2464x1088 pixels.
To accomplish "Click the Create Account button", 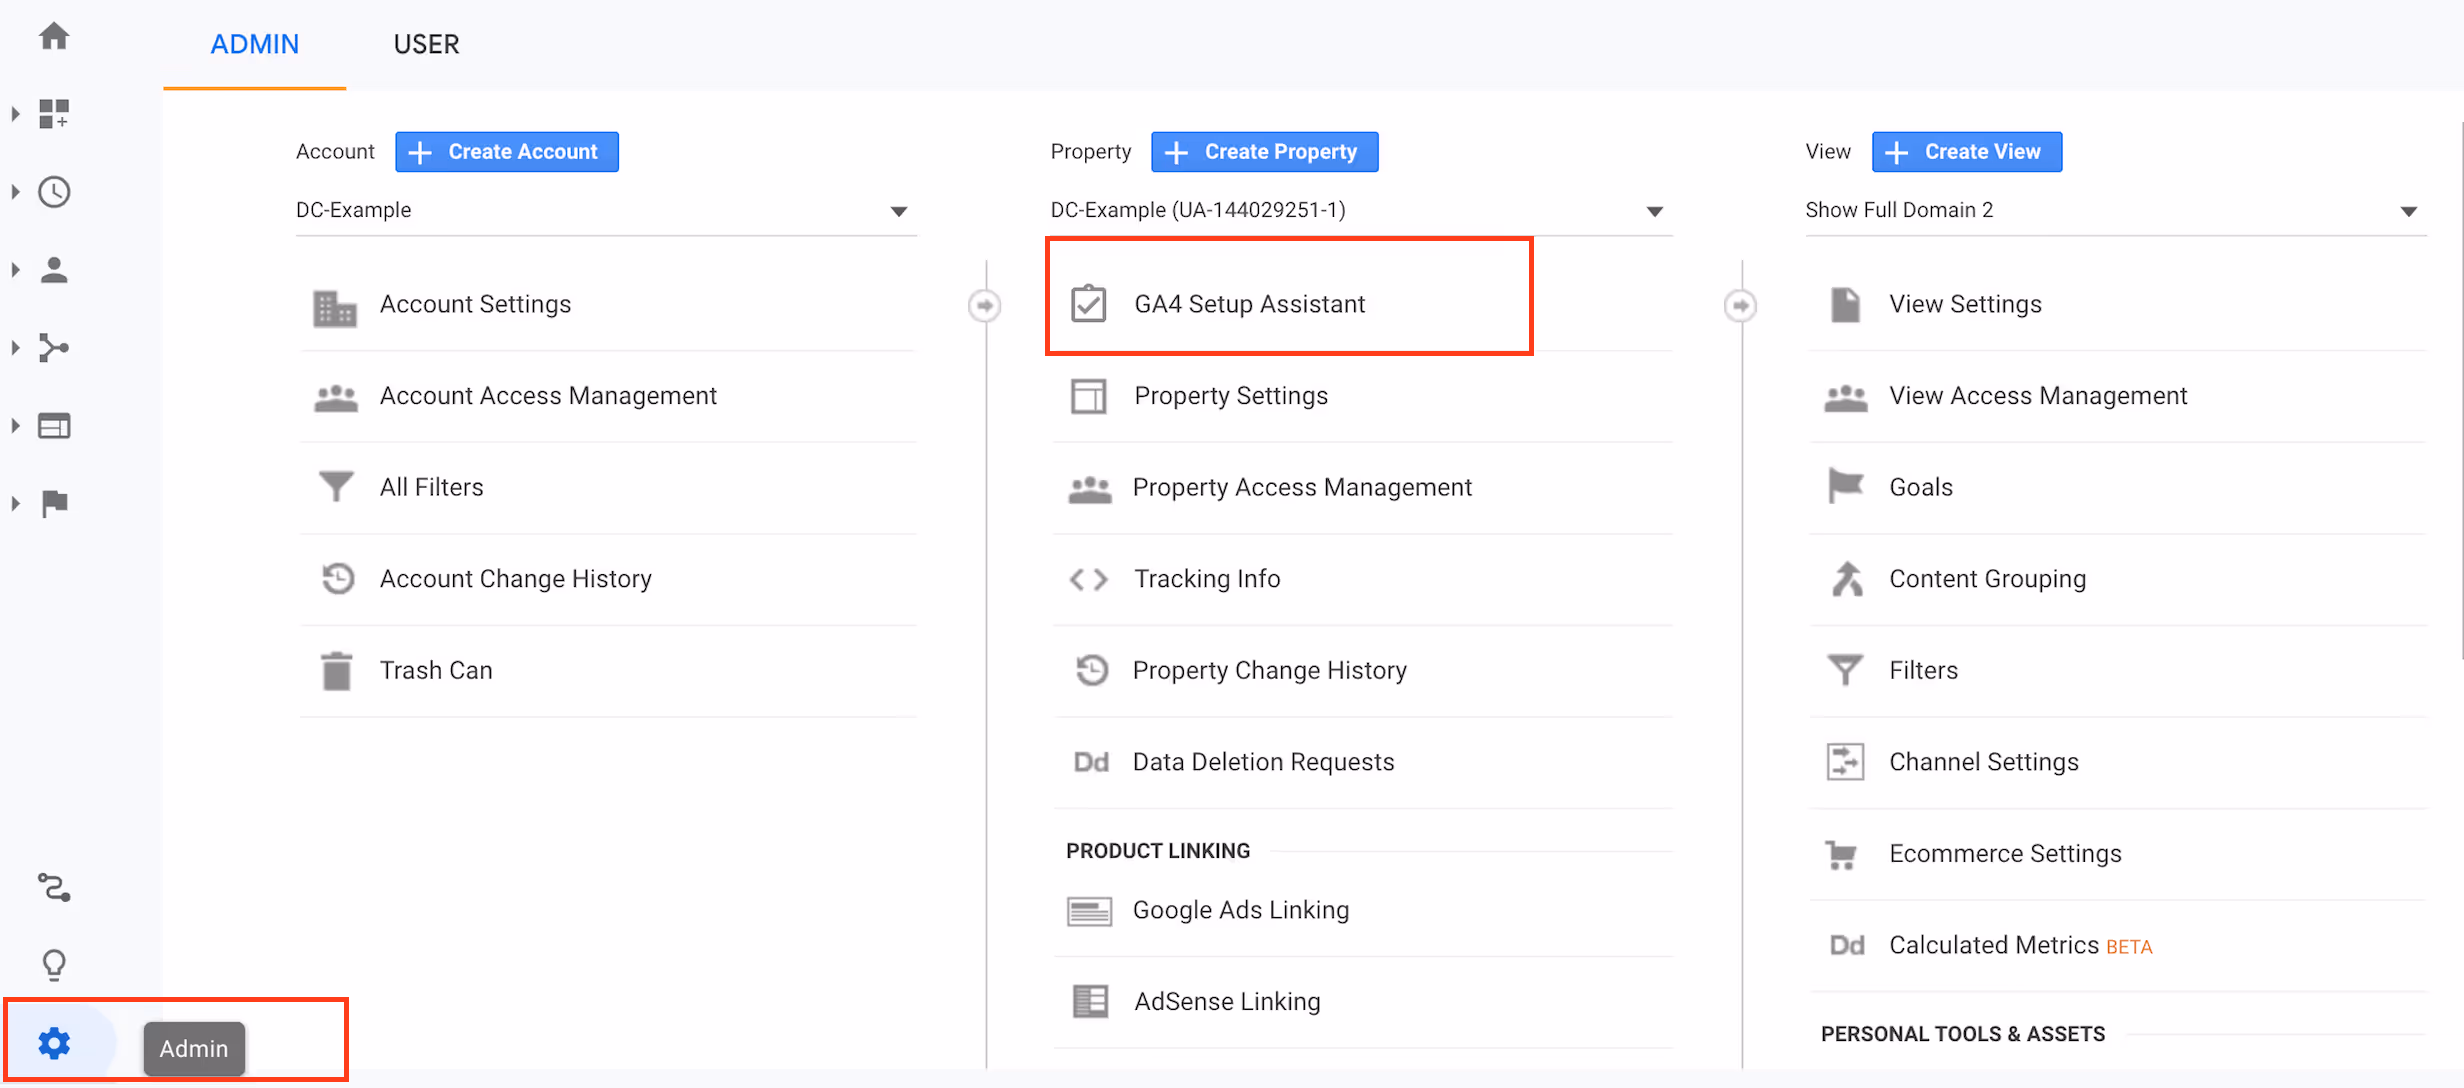I will point(507,152).
